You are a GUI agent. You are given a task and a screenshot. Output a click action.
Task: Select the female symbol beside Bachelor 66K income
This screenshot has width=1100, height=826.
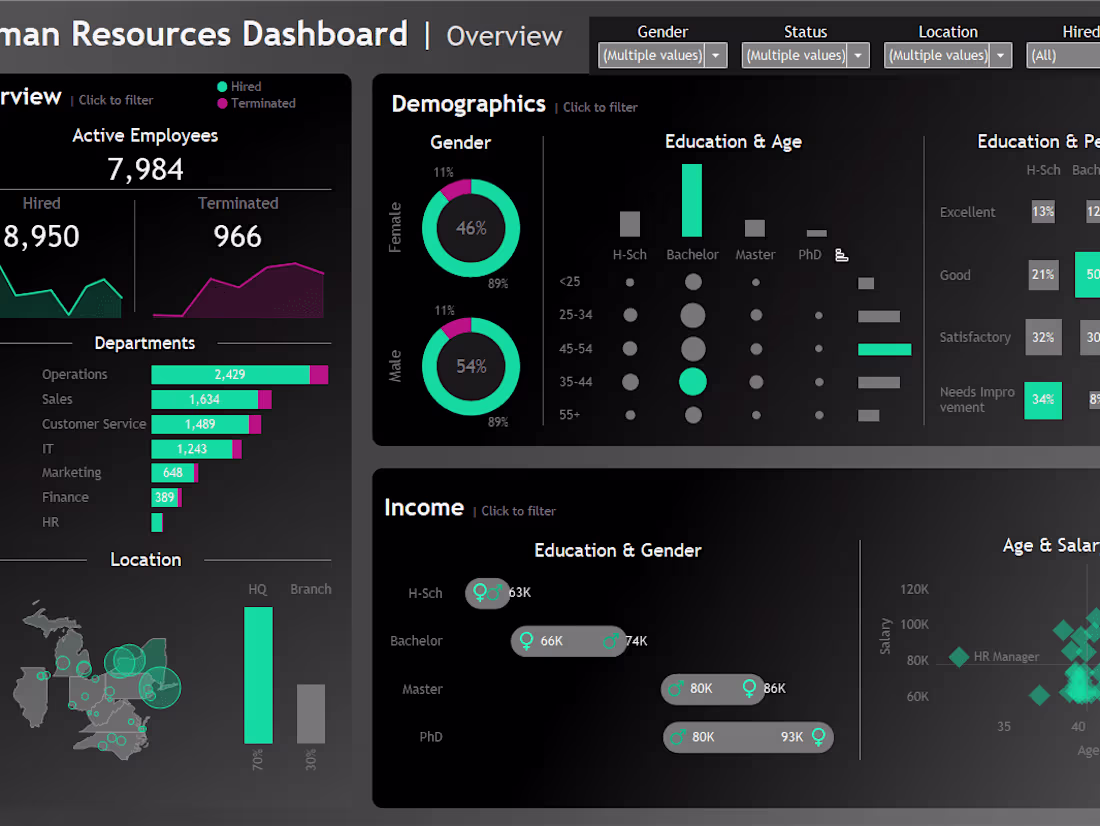click(525, 641)
